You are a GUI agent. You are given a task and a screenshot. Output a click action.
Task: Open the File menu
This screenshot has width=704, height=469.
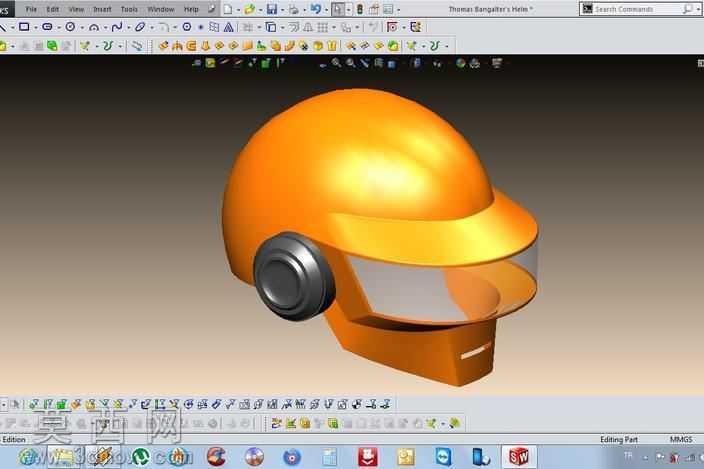point(31,9)
